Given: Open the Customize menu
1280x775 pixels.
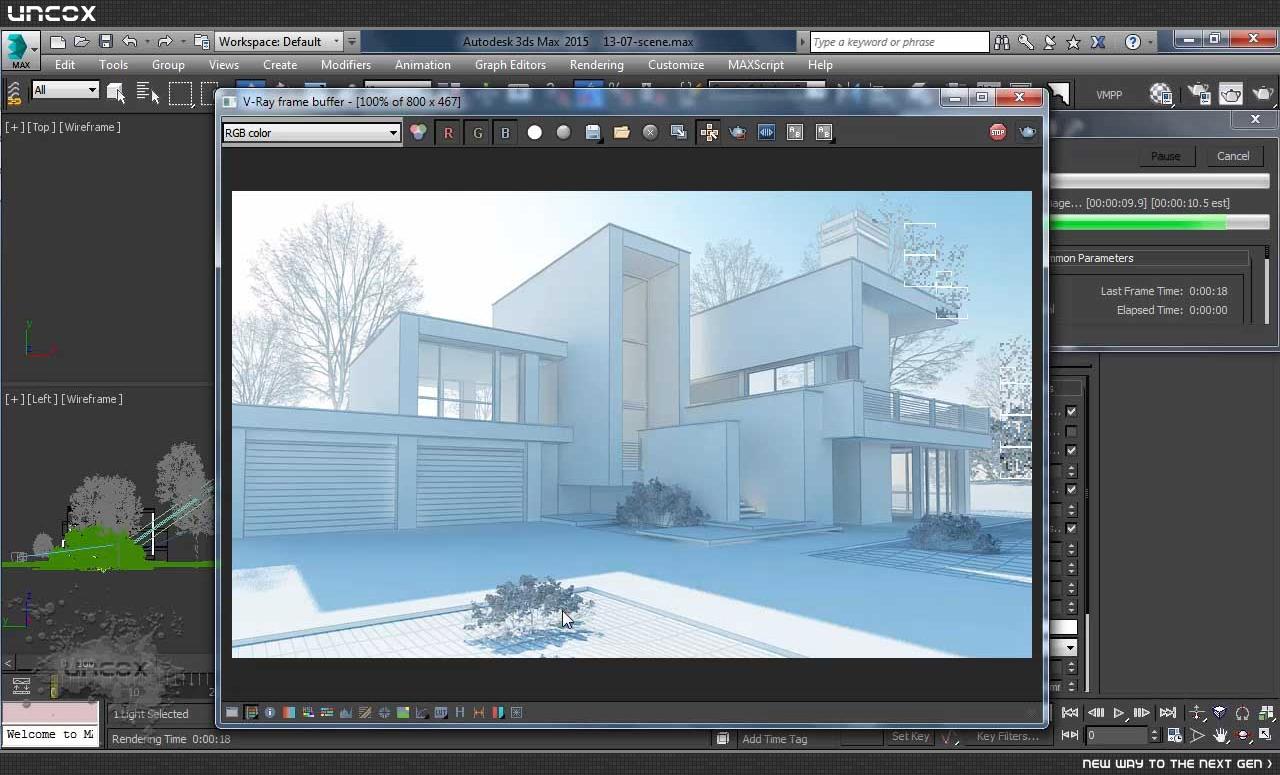Looking at the screenshot, I should [x=676, y=65].
